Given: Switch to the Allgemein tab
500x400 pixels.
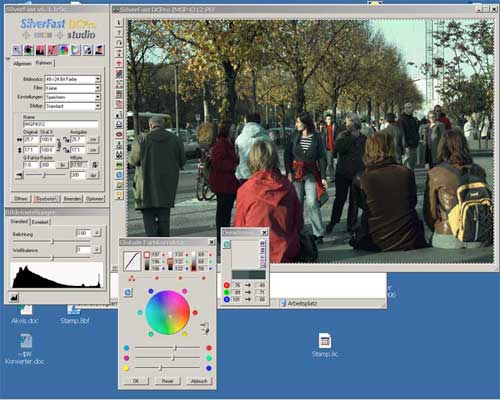Looking at the screenshot, I should coord(22,63).
